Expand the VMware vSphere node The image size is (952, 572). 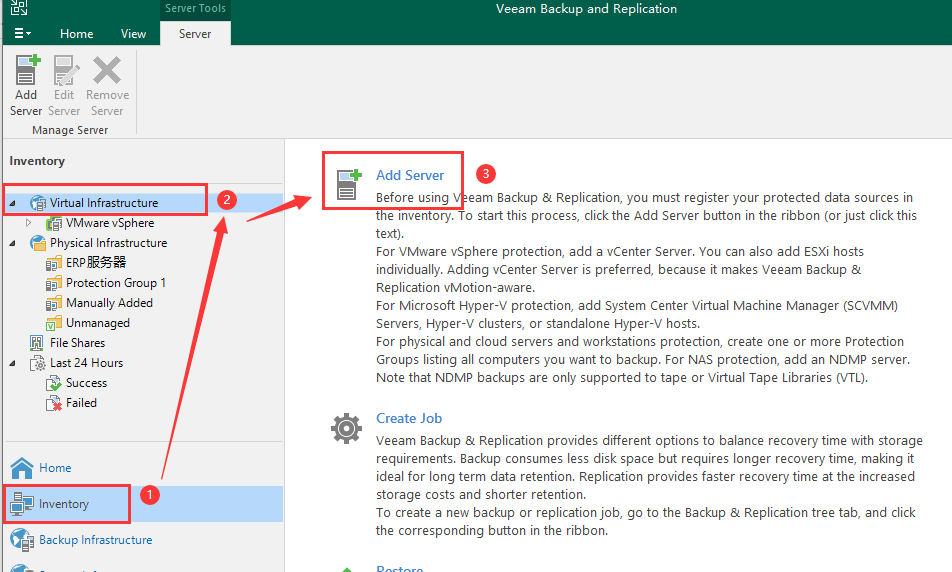pyautogui.click(x=29, y=223)
